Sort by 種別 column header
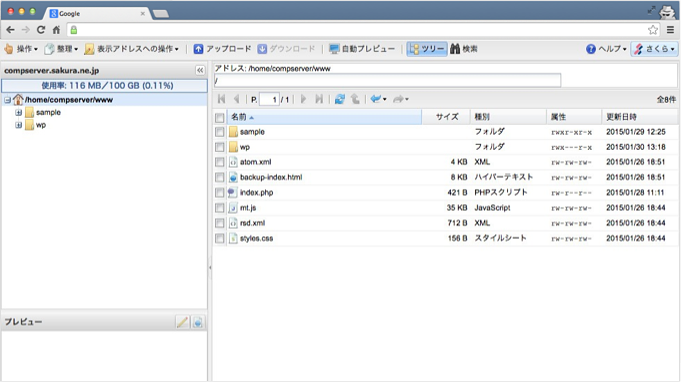Image resolution: width=681 pixels, height=382 pixels. (508, 117)
